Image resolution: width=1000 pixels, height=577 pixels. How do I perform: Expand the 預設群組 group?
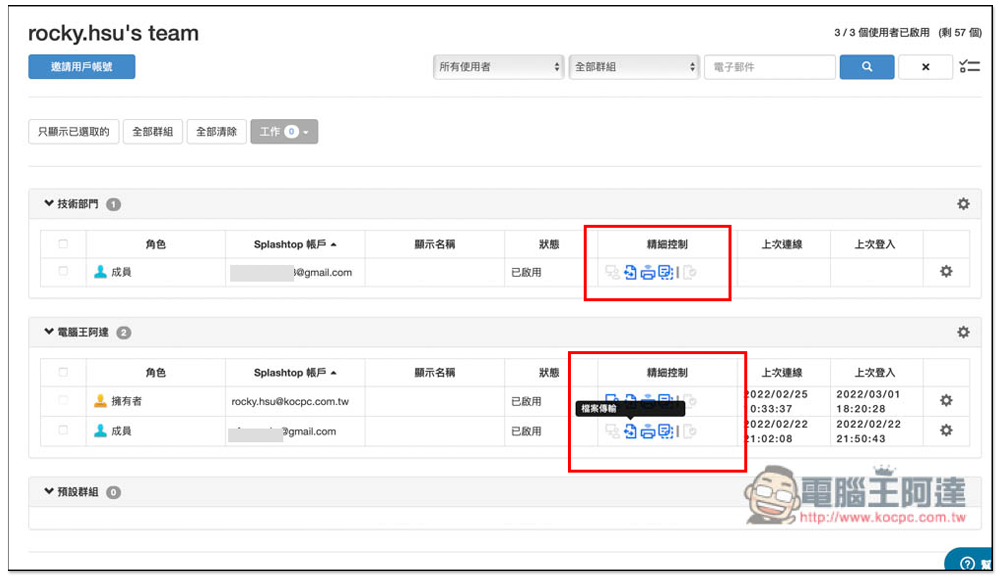(x=48, y=492)
